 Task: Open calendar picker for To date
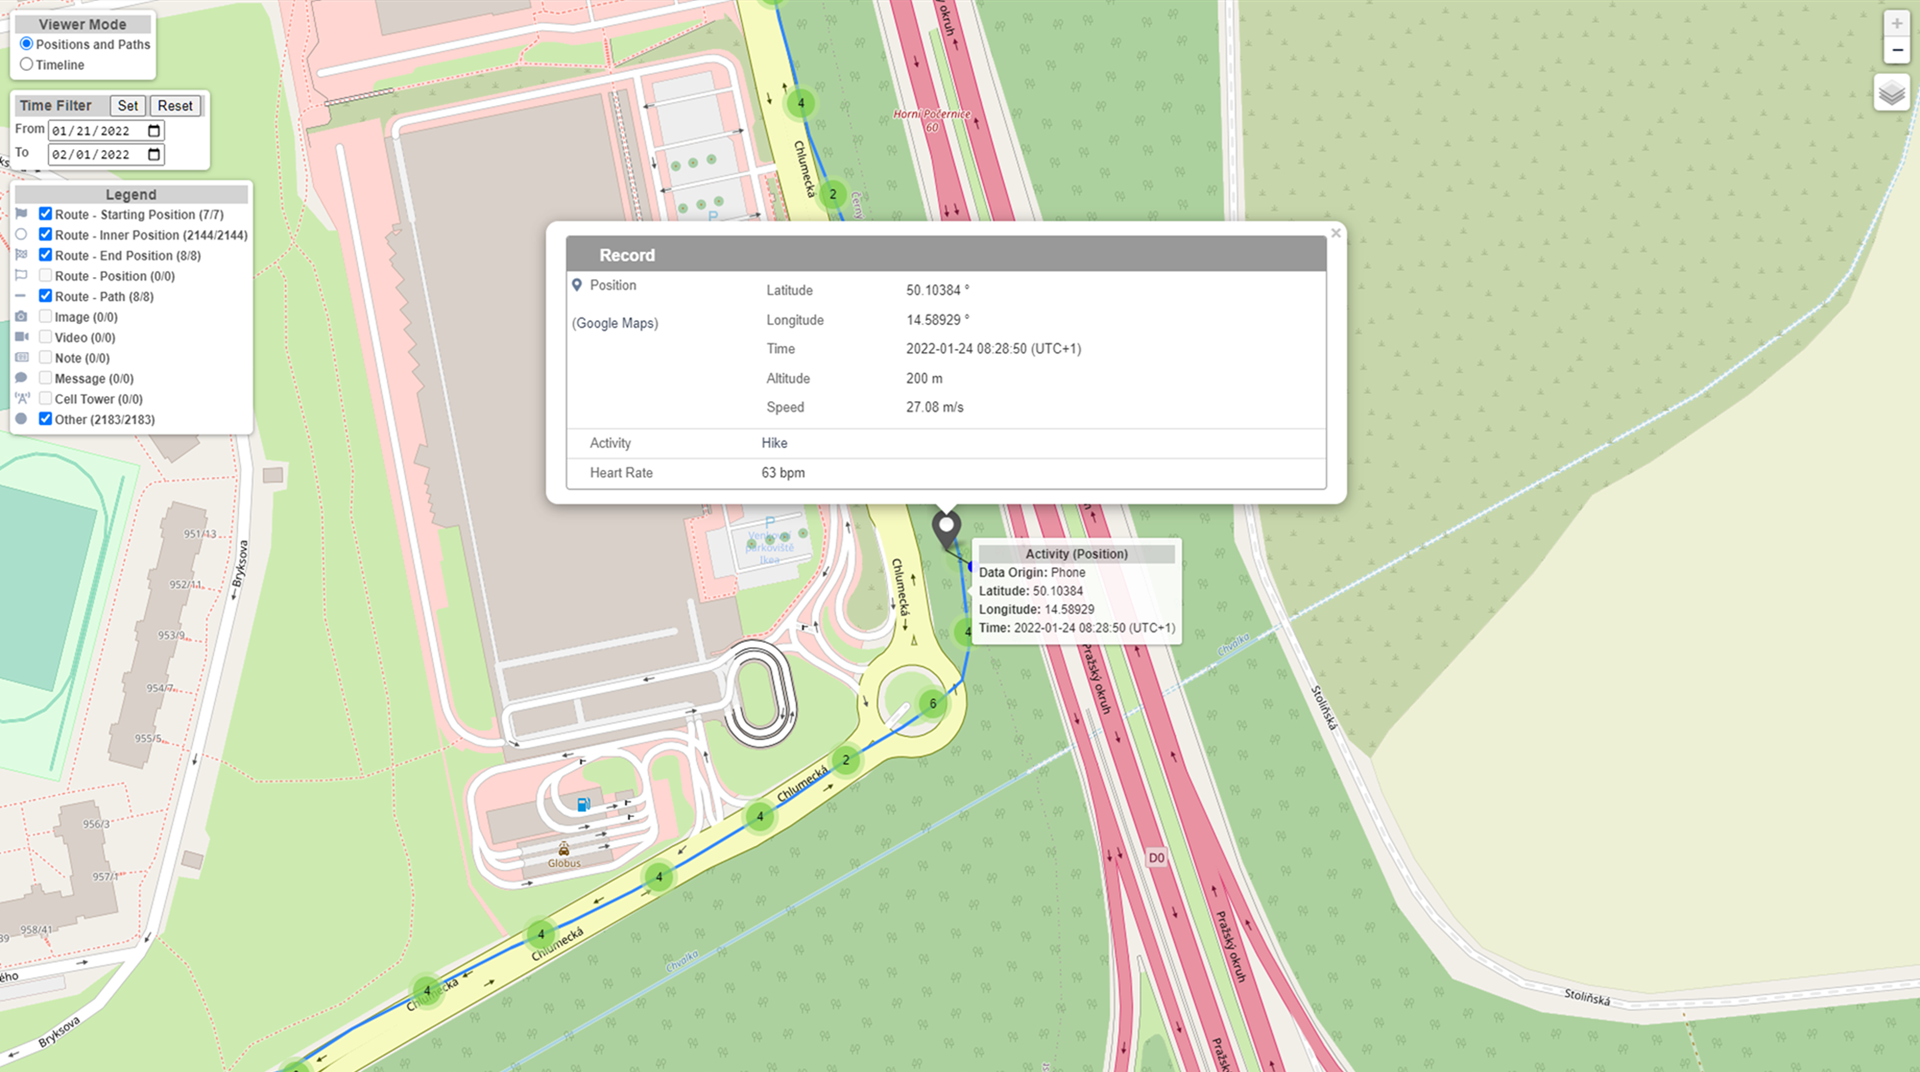point(154,155)
